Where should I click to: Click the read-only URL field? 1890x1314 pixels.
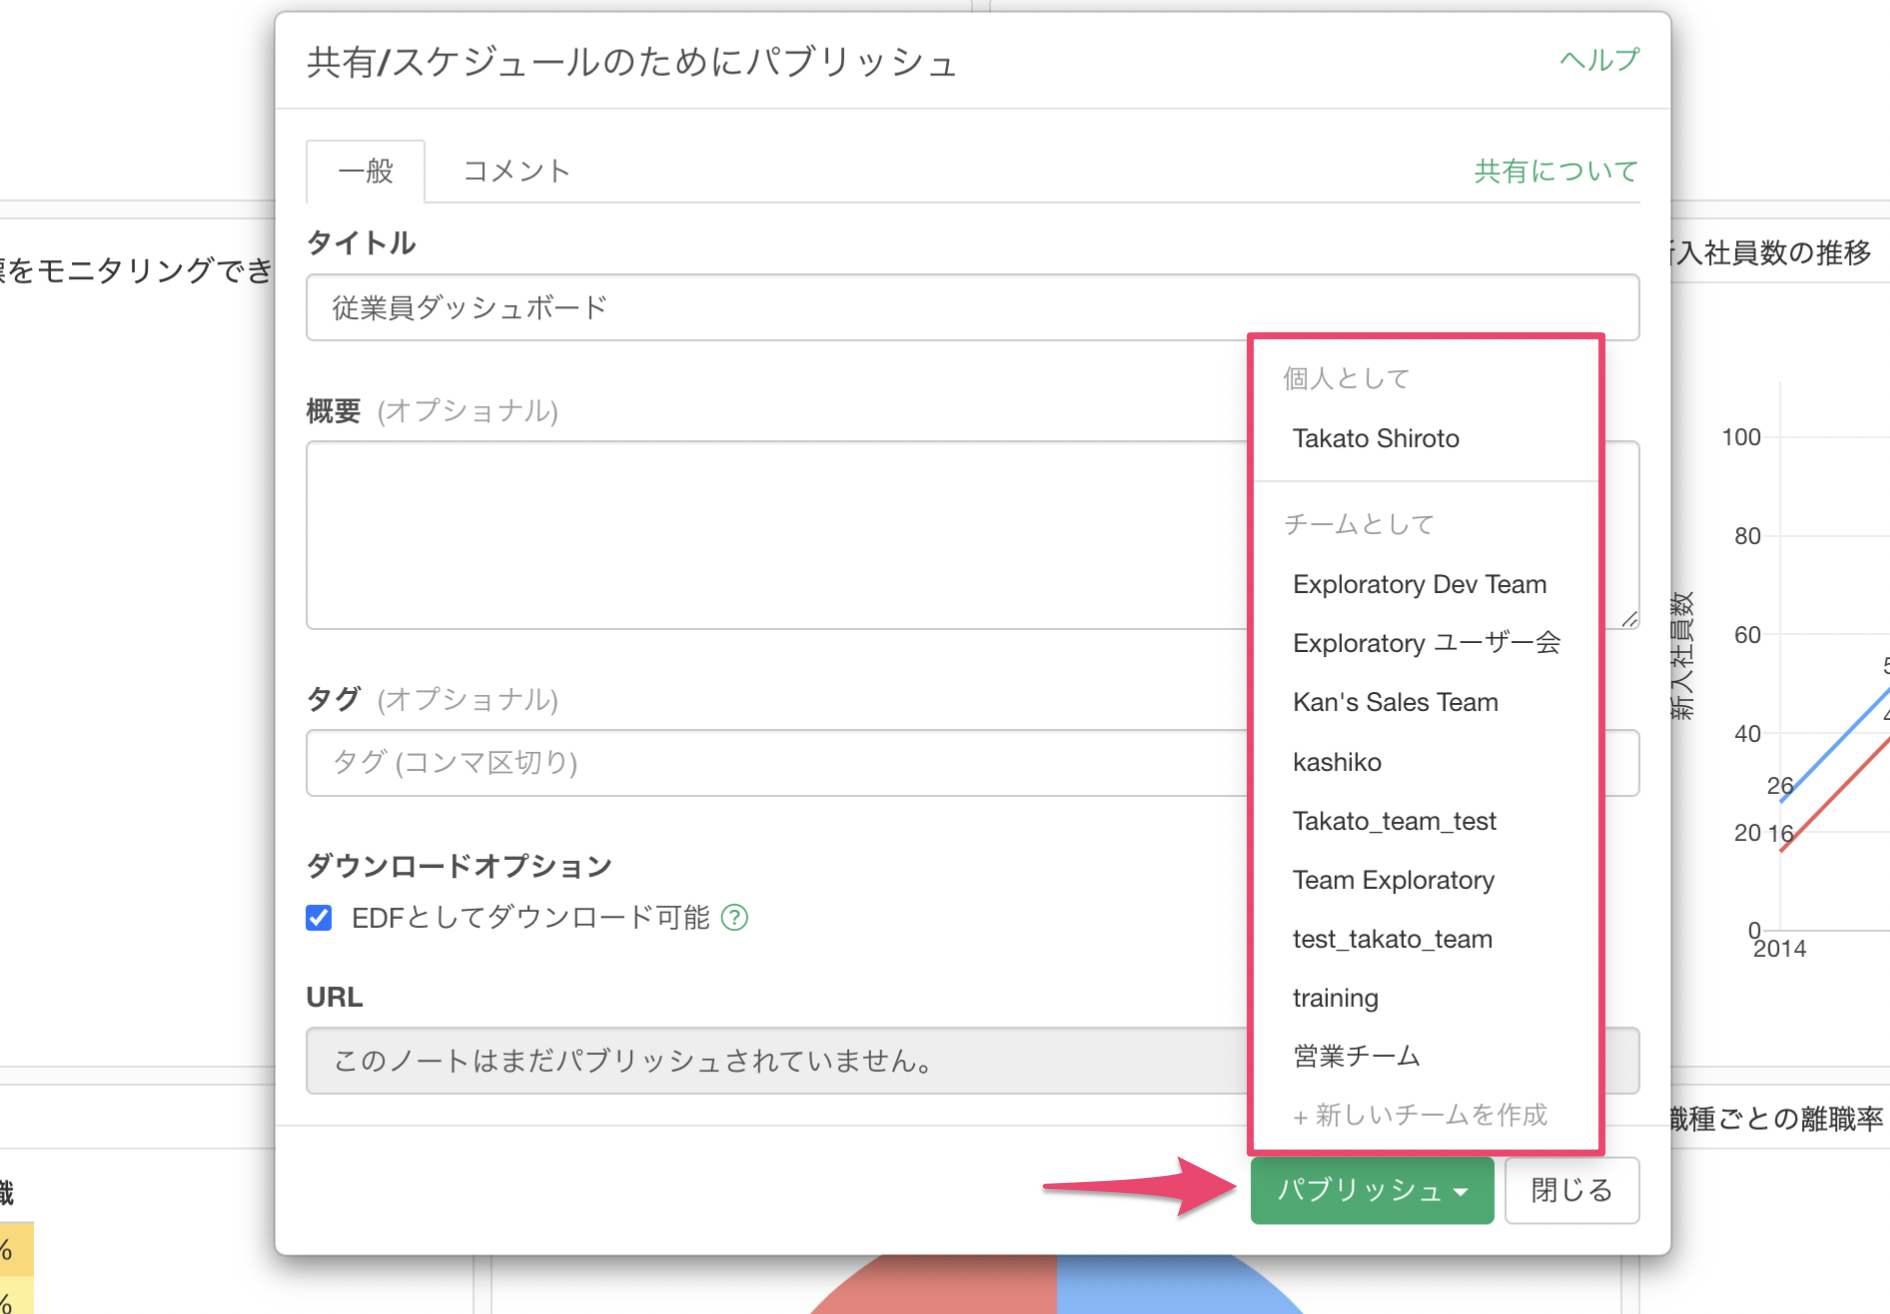tap(776, 1060)
